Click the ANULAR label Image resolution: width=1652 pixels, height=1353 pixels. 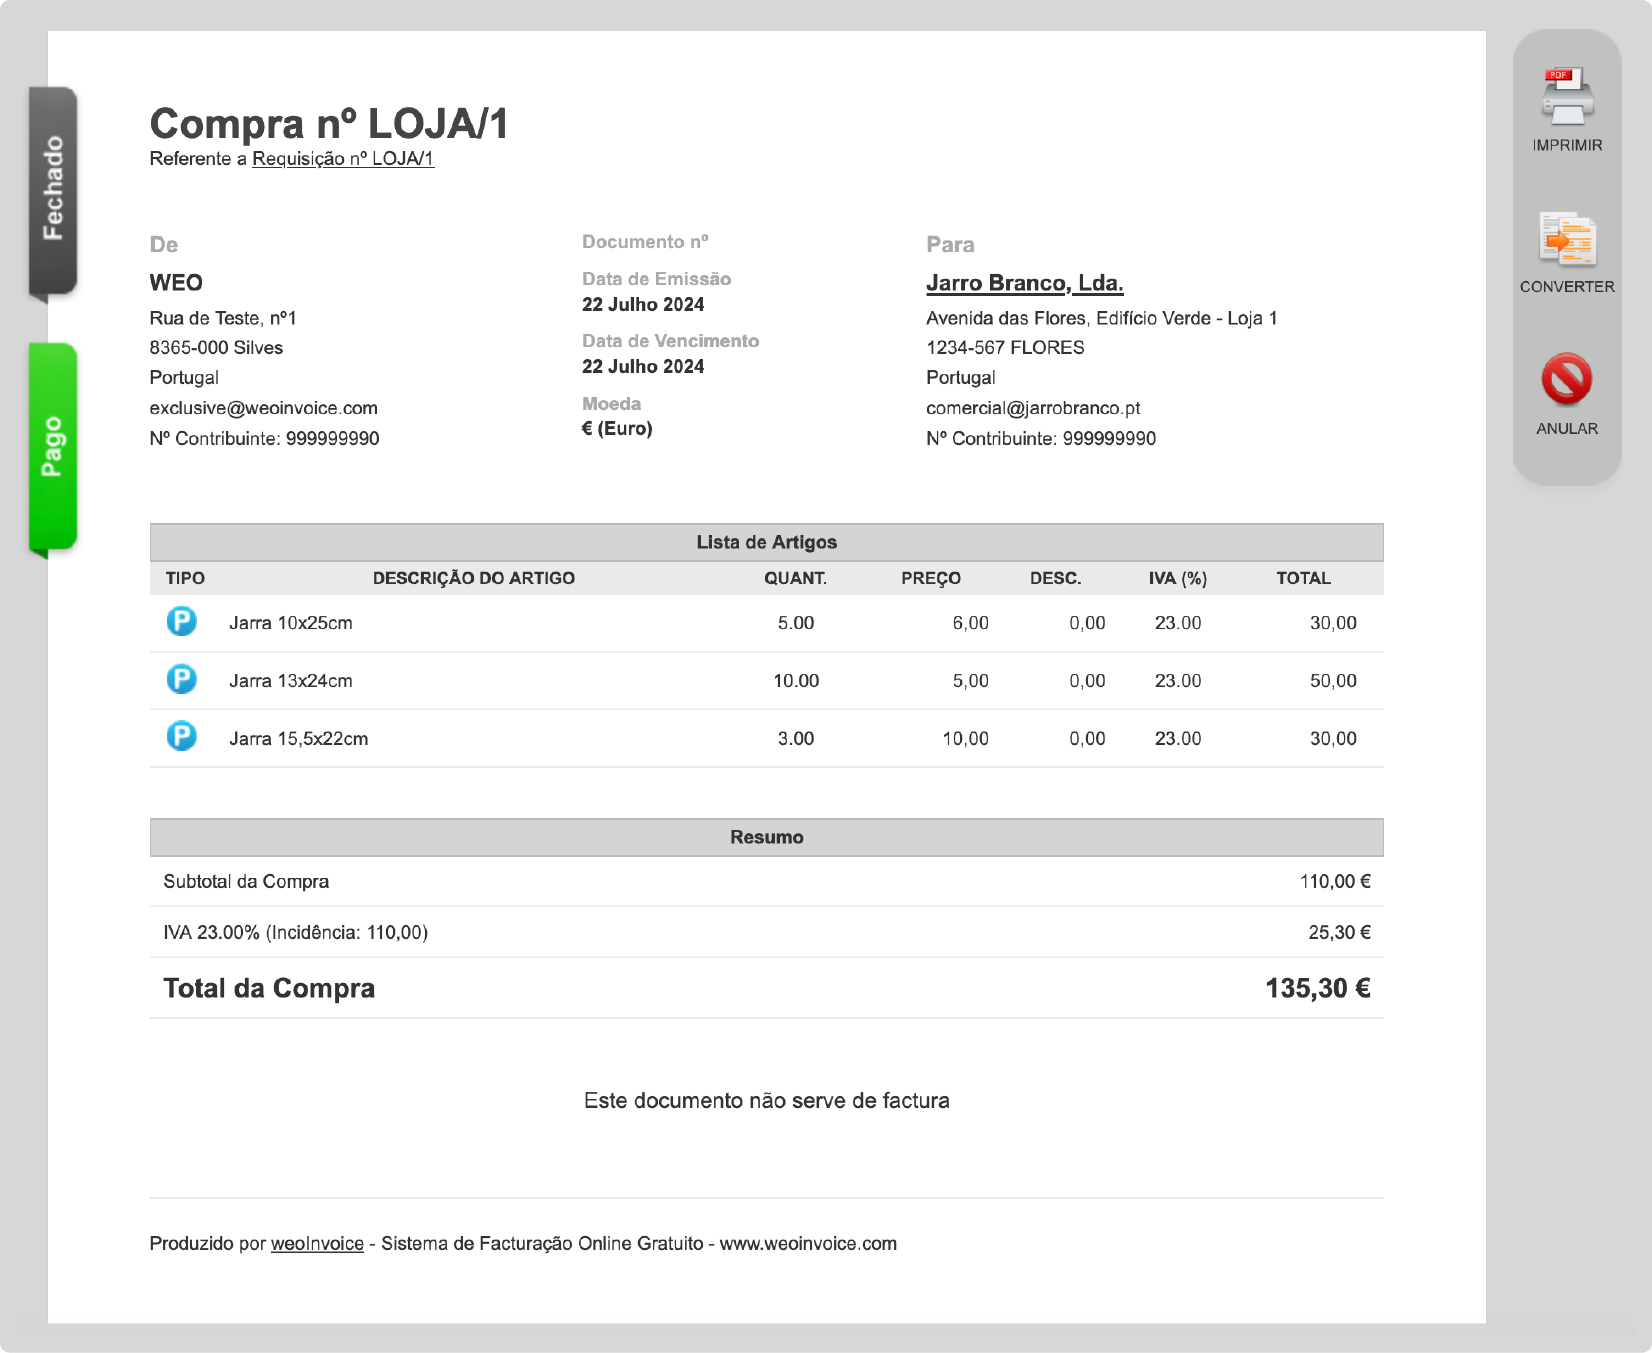click(1567, 429)
